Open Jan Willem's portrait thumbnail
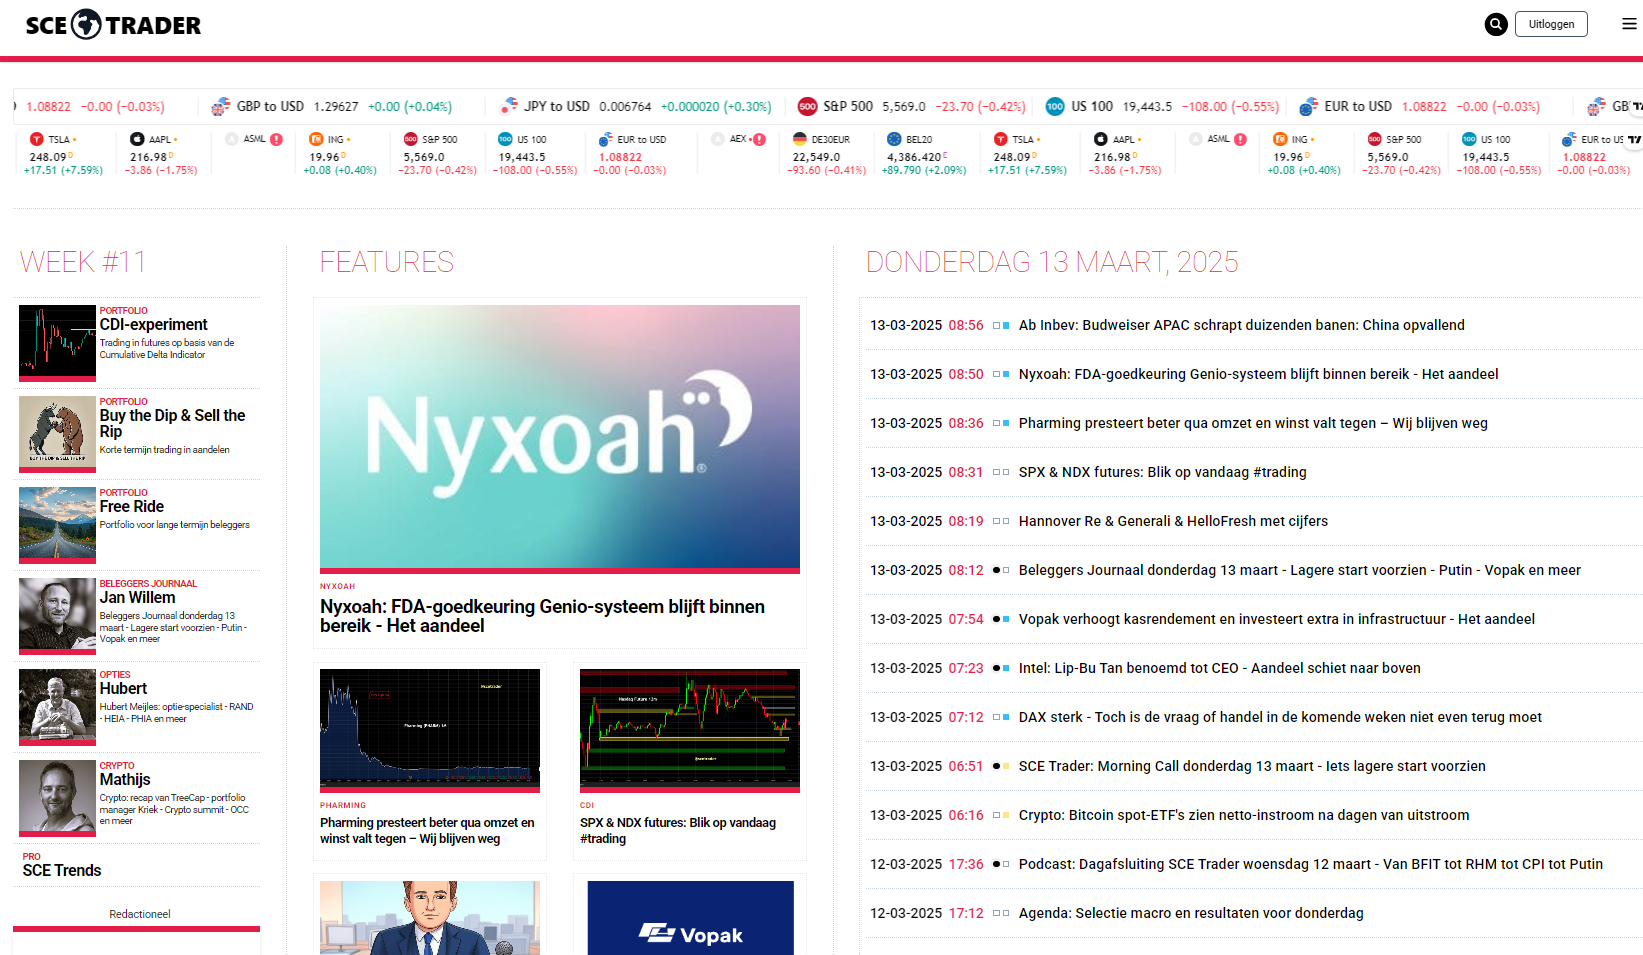The height and width of the screenshot is (955, 1643). click(57, 616)
